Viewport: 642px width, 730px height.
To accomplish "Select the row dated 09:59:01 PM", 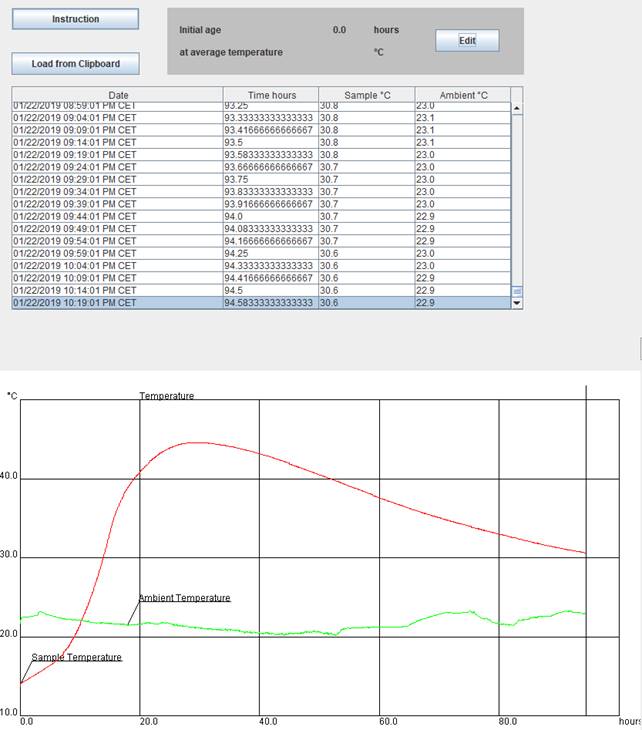I will (118, 253).
